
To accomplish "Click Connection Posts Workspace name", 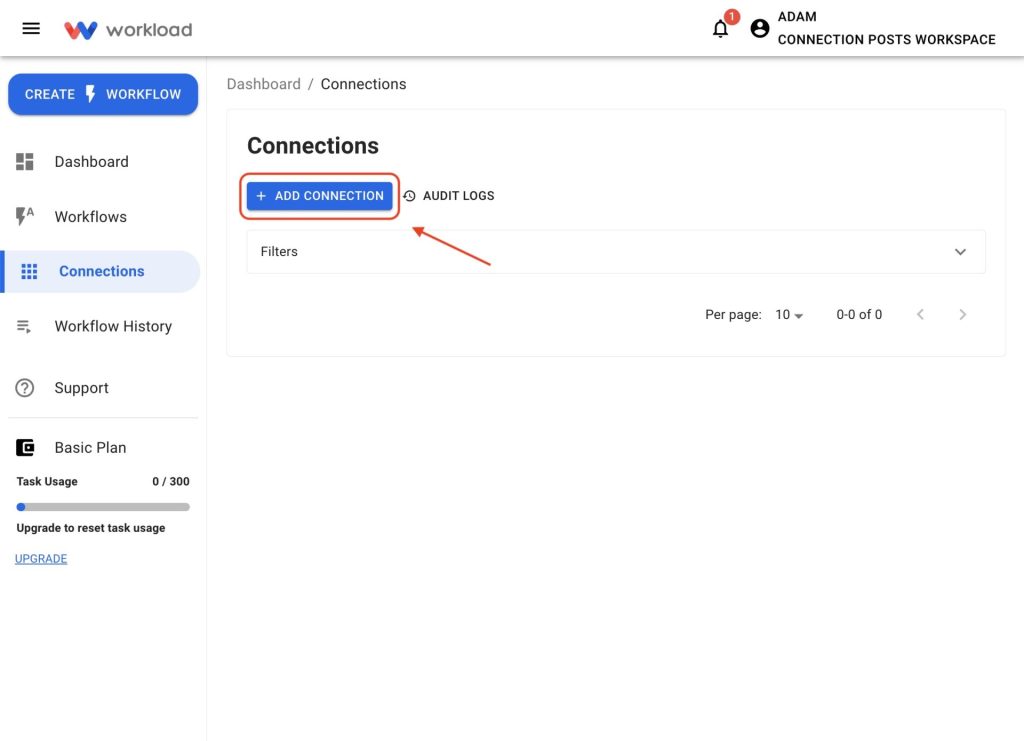I will 886,39.
